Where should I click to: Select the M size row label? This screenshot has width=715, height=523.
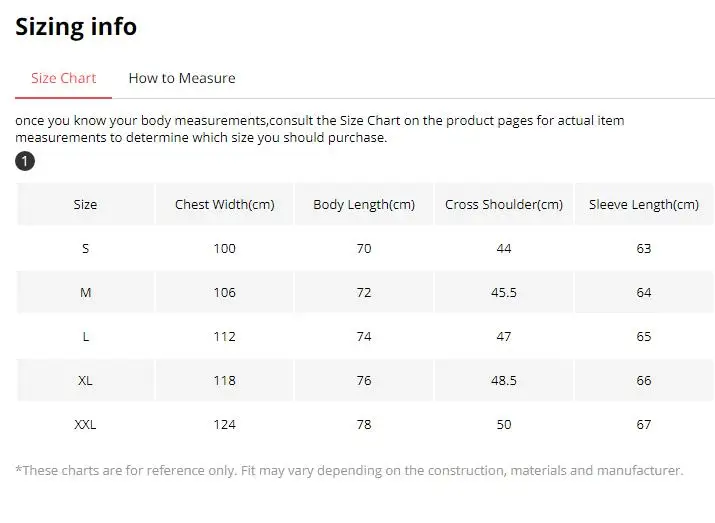pyautogui.click(x=86, y=292)
